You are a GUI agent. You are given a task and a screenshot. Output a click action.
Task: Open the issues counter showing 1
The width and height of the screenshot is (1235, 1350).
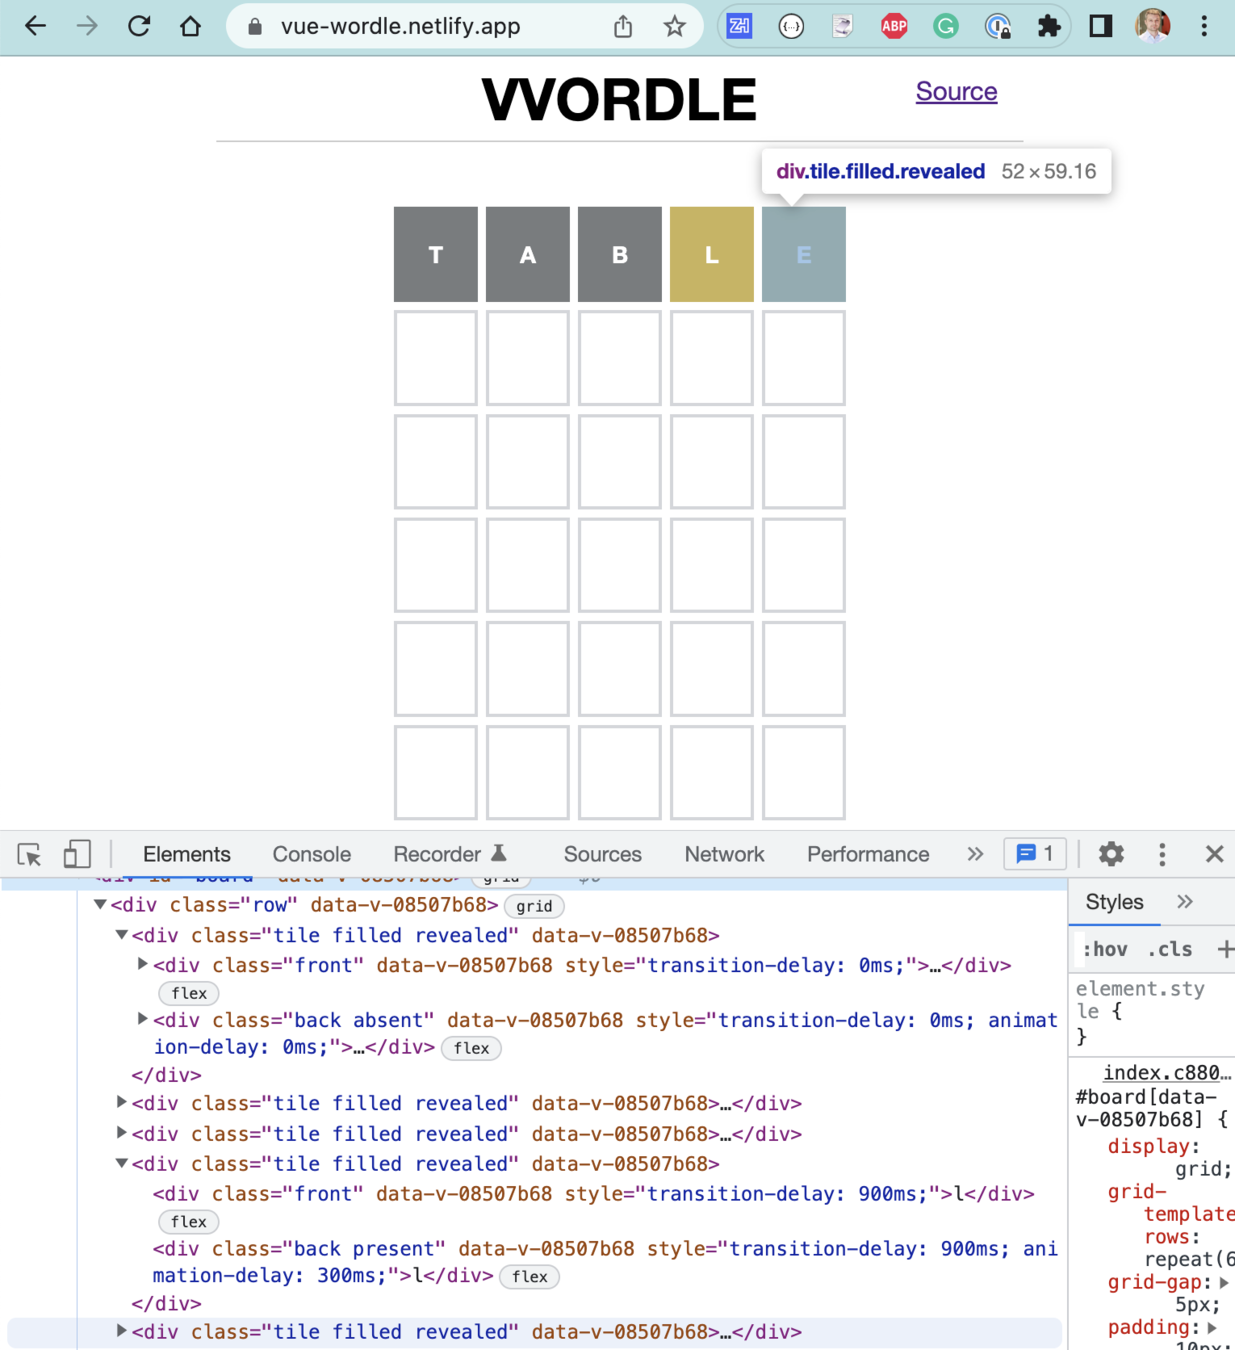pos(1035,854)
